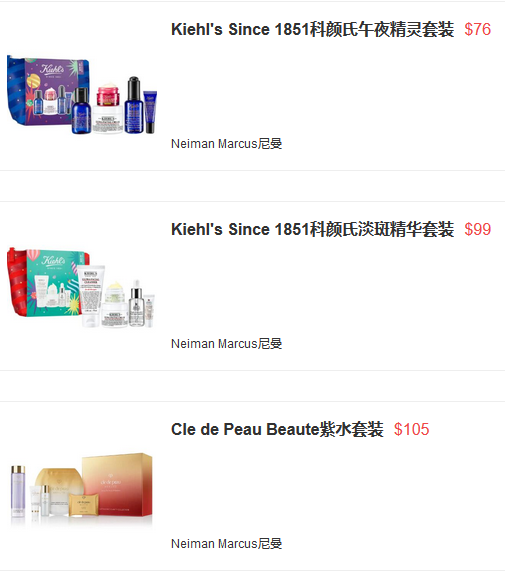Viewport: 505px width, 581px height.
Task: Click the $76 price label
Action: (478, 29)
